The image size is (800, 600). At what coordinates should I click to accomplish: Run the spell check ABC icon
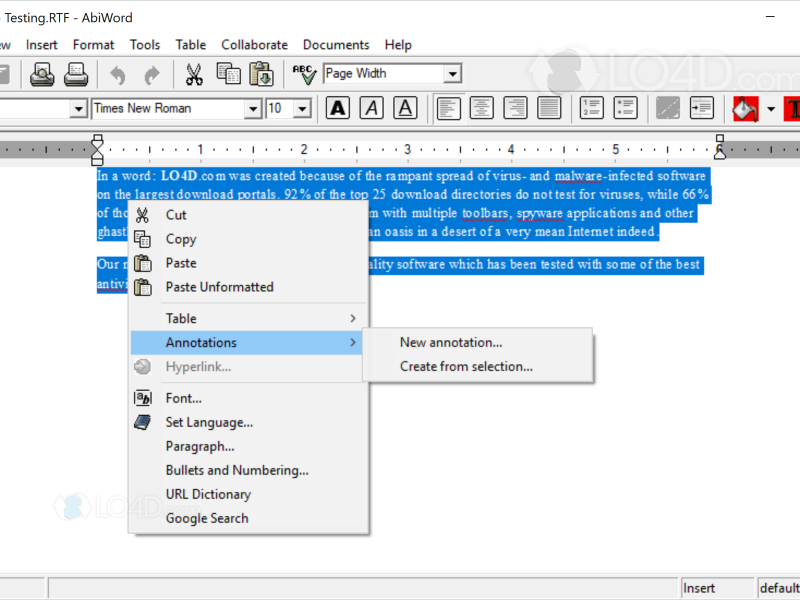[x=304, y=74]
